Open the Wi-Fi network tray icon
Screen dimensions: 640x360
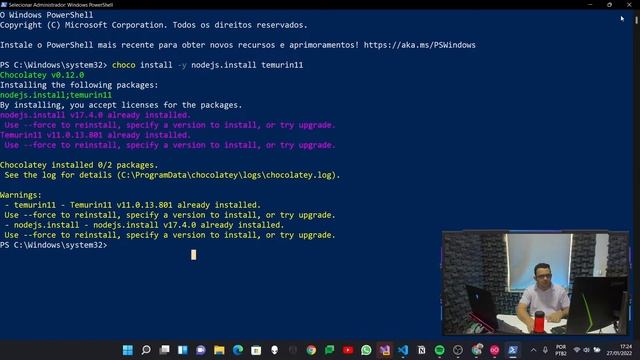577,350
